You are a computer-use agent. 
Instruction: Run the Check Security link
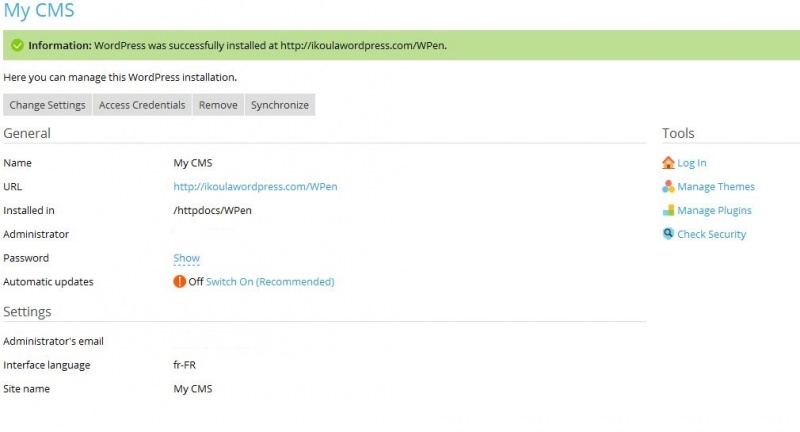(x=711, y=234)
